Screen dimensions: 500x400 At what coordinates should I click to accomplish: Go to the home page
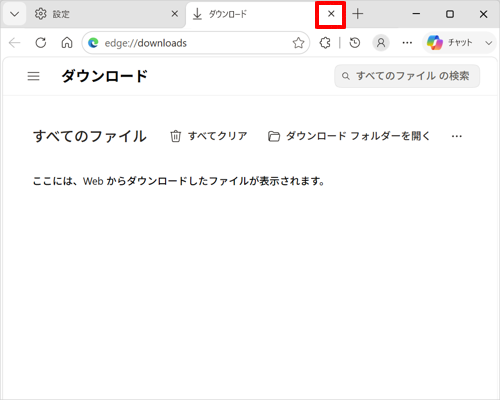pos(67,43)
